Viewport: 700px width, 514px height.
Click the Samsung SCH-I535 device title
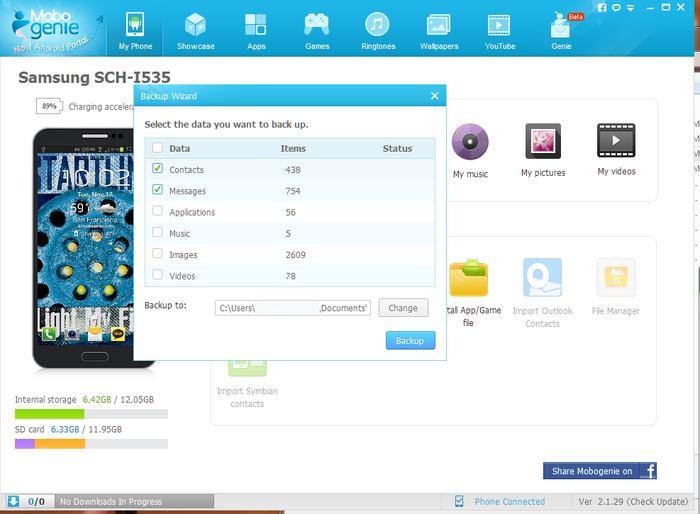click(94, 77)
